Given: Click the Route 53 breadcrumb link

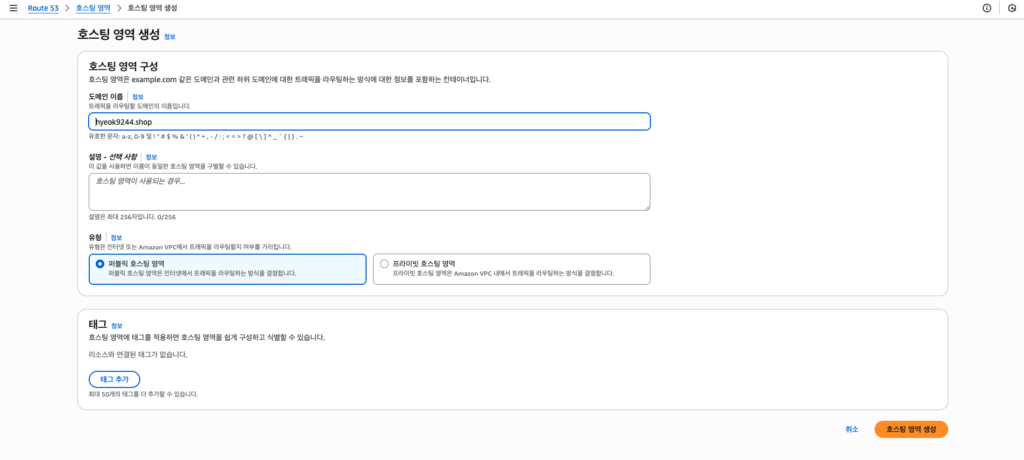Looking at the screenshot, I should (x=46, y=8).
